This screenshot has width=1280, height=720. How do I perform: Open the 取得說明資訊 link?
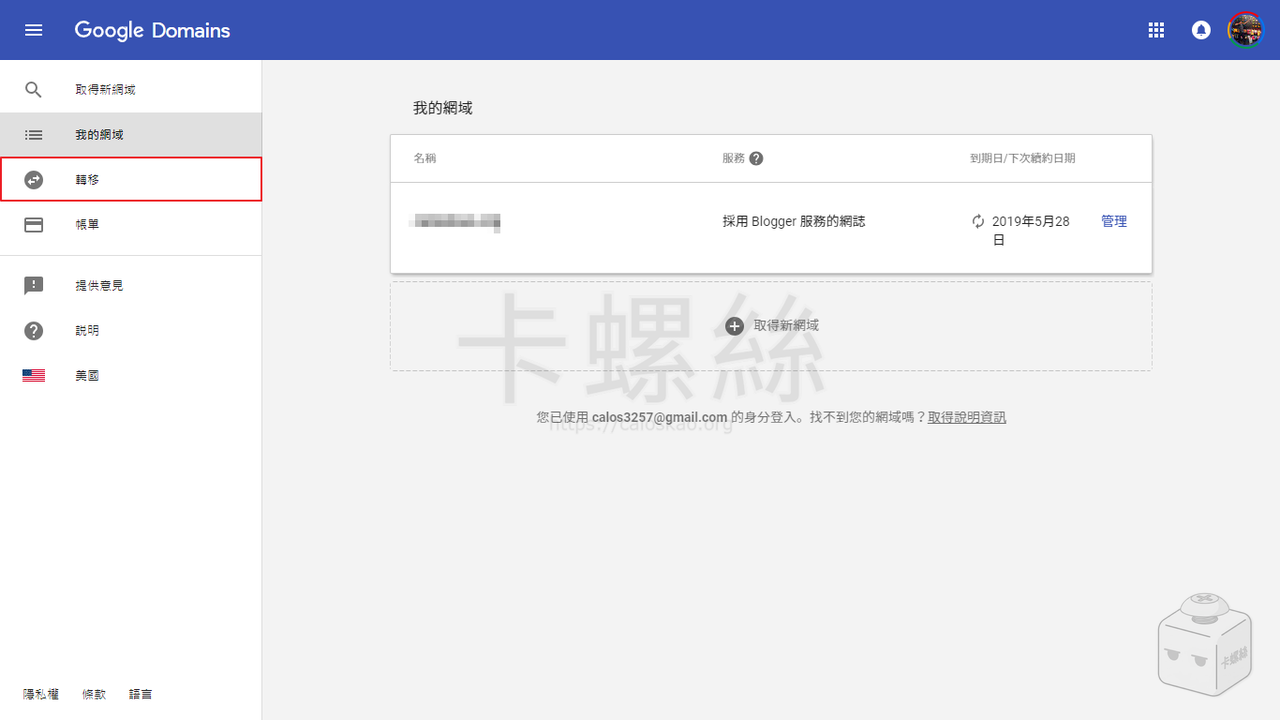(x=966, y=417)
